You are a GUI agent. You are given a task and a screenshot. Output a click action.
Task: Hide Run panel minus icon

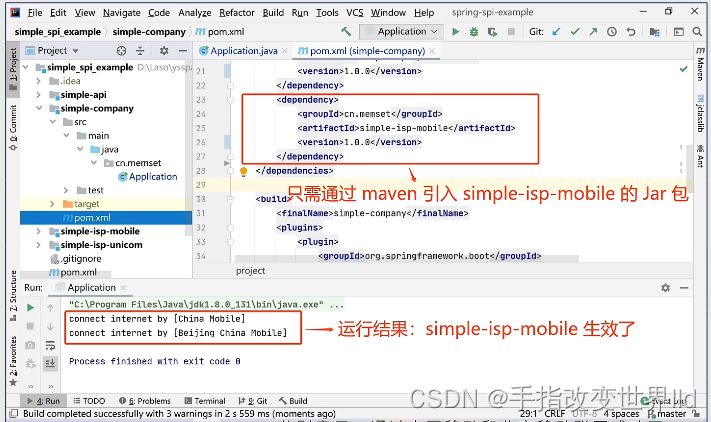684,288
